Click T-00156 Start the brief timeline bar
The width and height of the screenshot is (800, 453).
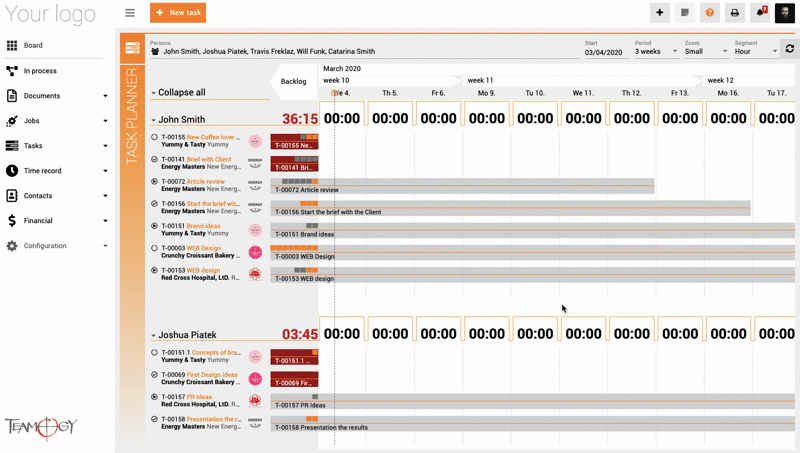[x=510, y=208]
